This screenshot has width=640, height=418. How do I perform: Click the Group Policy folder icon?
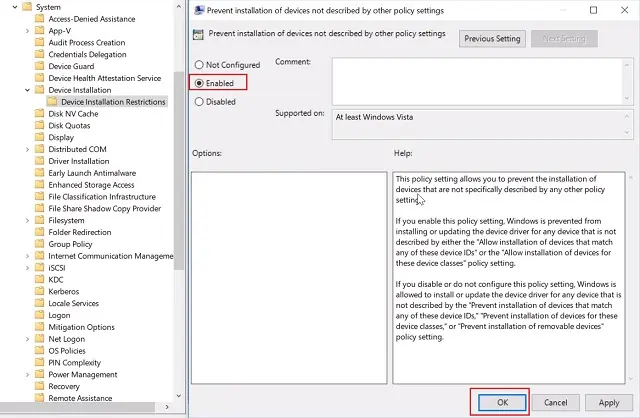40,244
